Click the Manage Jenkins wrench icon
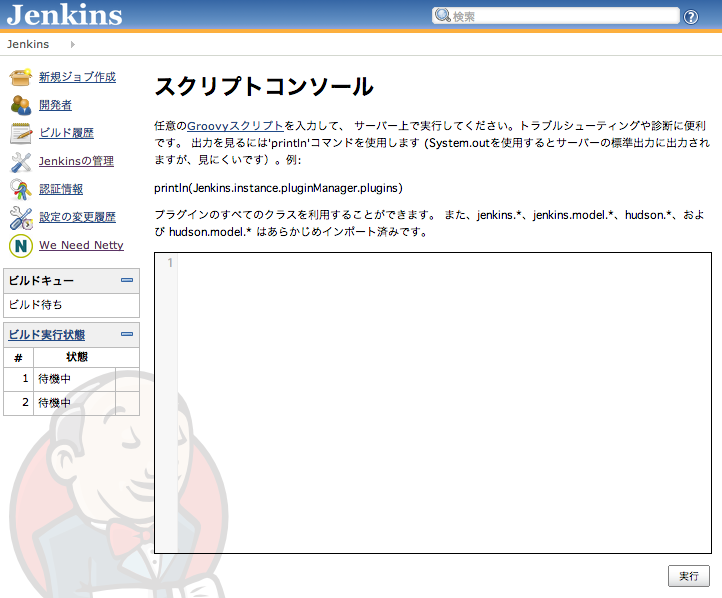Image resolution: width=722 pixels, height=598 pixels. [21, 162]
